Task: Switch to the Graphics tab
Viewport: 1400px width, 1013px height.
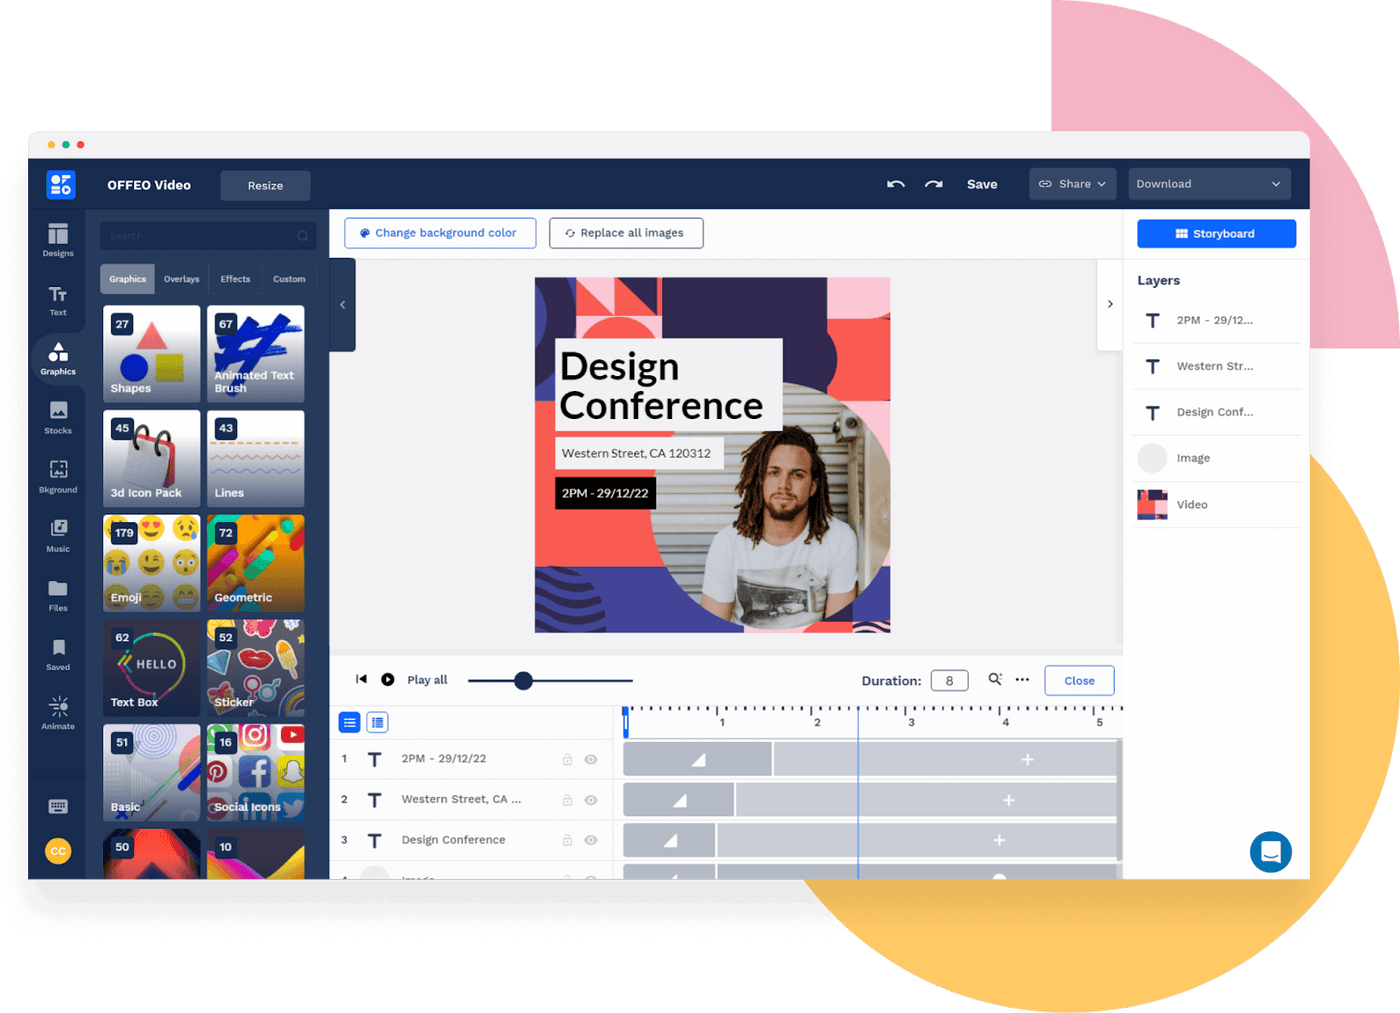Action: click(x=127, y=279)
